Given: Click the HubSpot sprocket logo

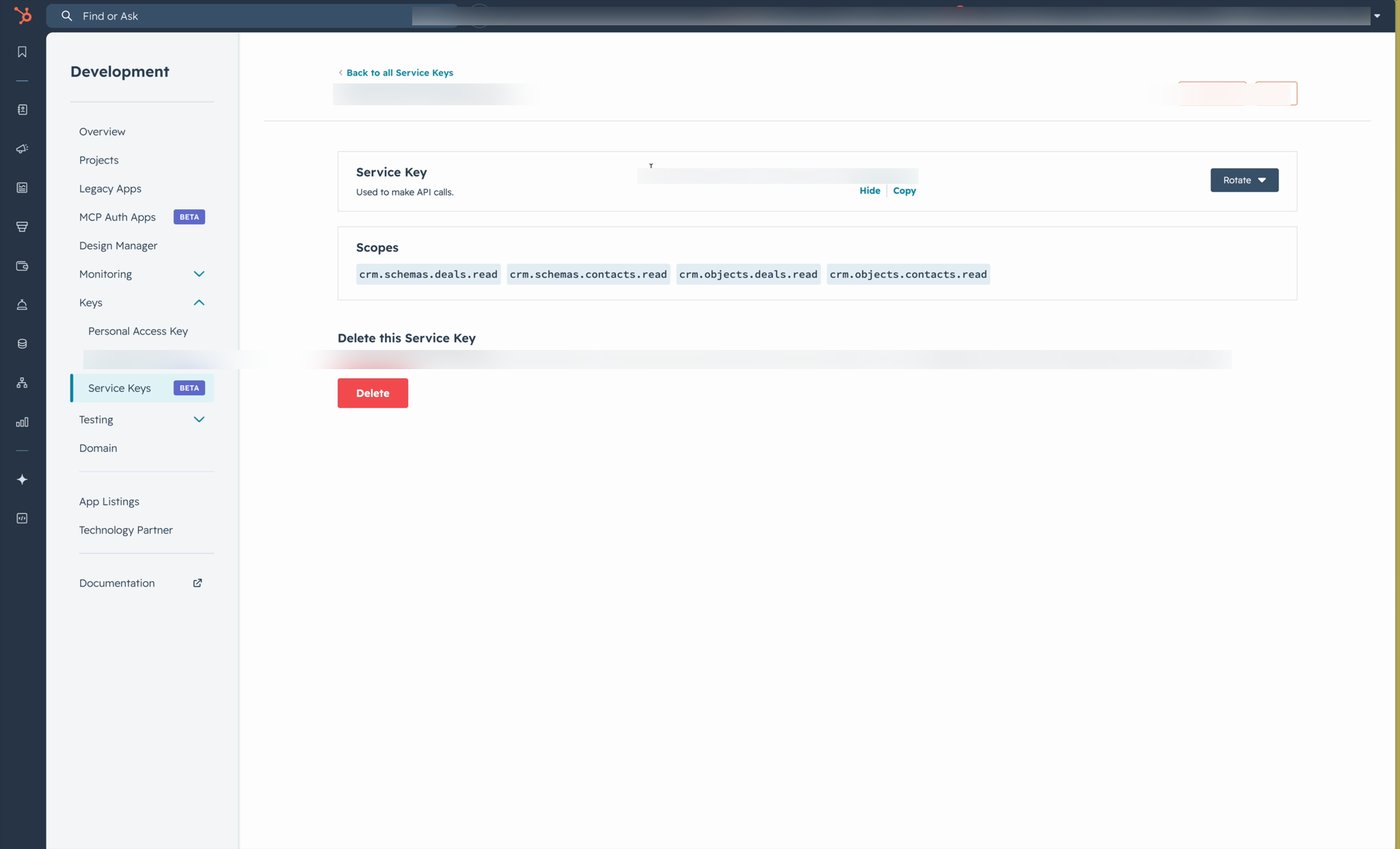Looking at the screenshot, I should pos(22,15).
